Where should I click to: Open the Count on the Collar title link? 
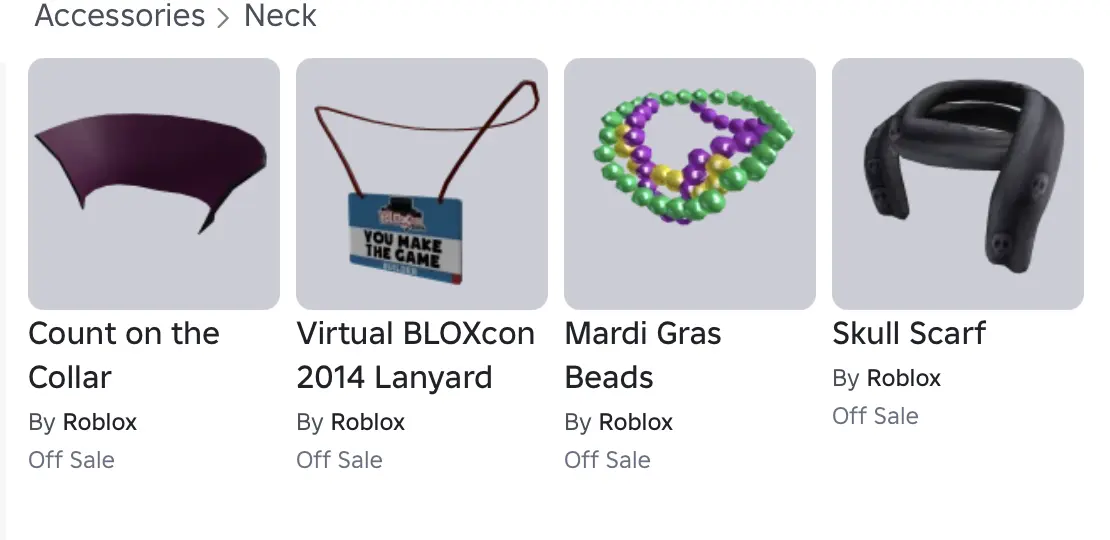point(124,355)
